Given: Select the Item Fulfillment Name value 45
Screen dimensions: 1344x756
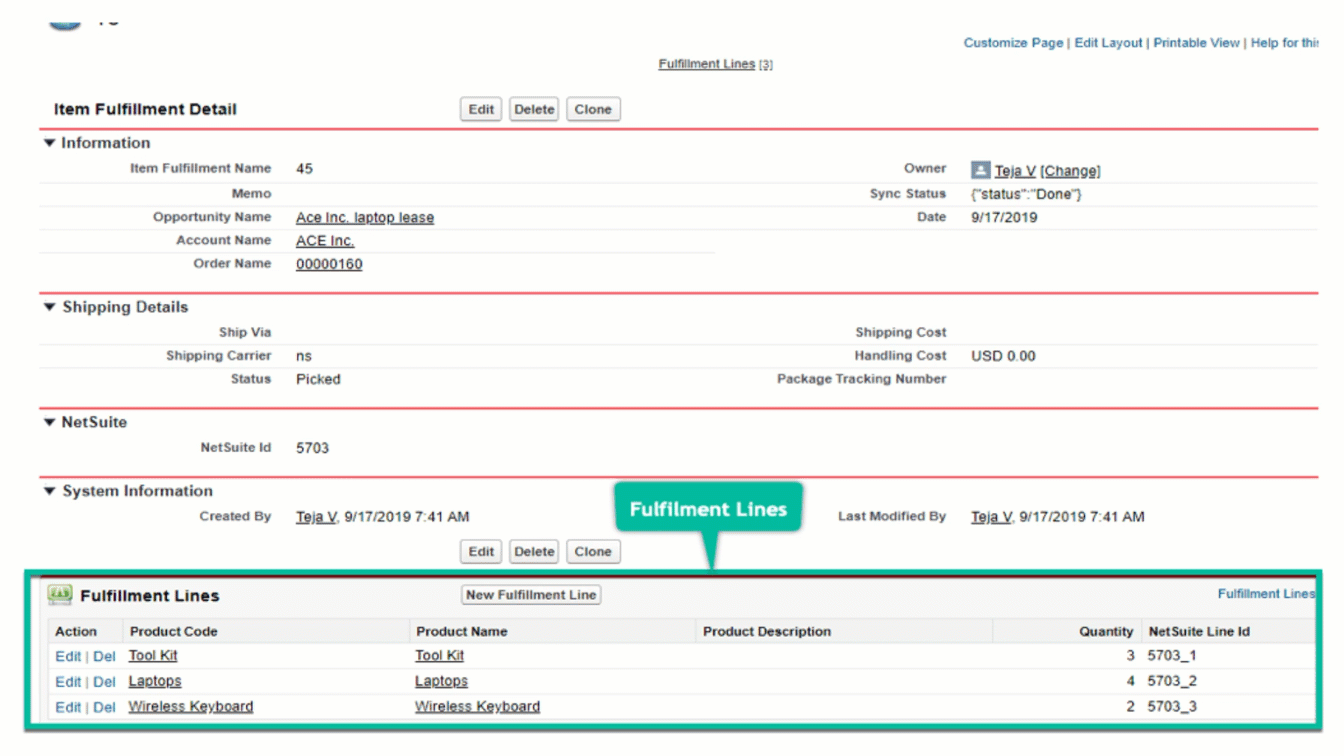Looking at the screenshot, I should coord(305,169).
